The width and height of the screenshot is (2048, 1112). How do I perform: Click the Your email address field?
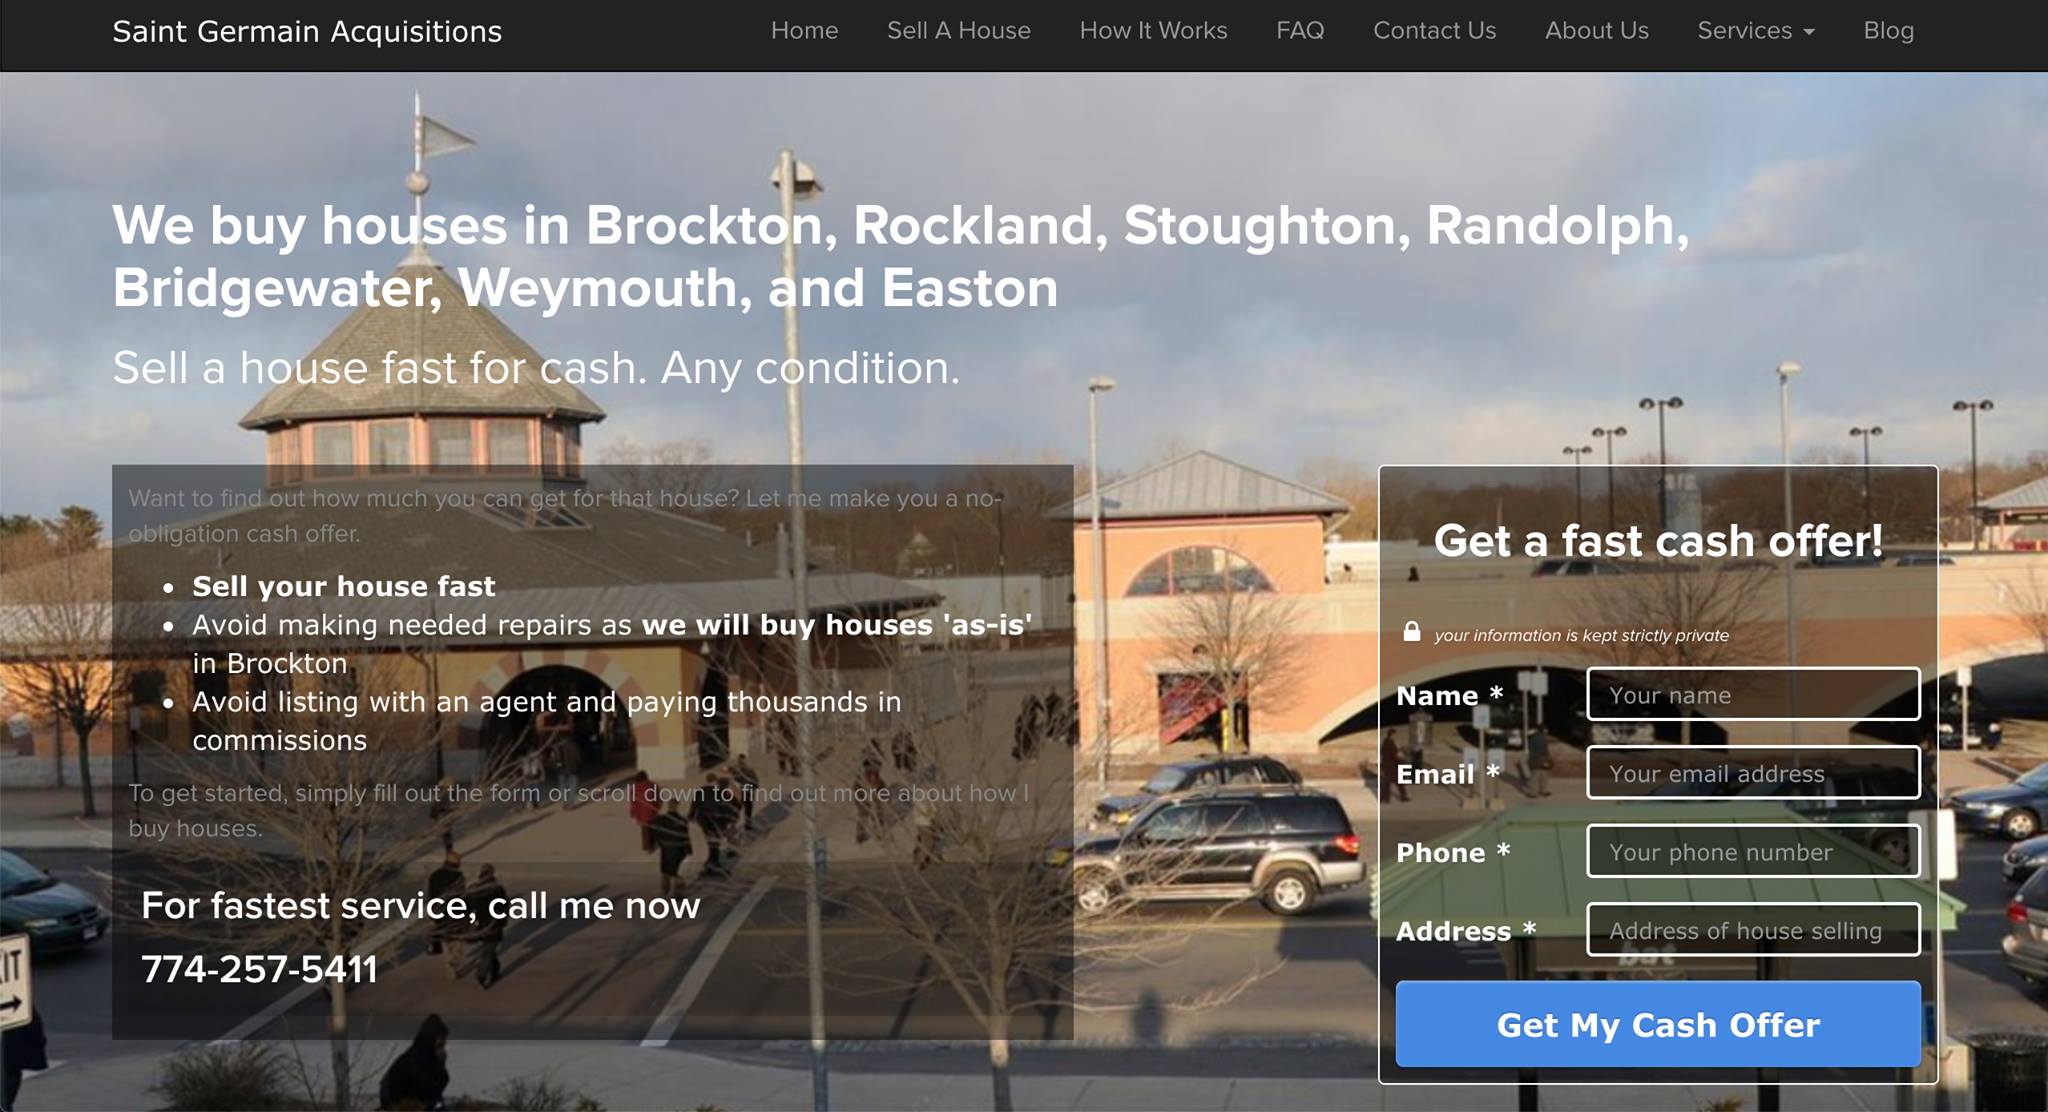1753,773
